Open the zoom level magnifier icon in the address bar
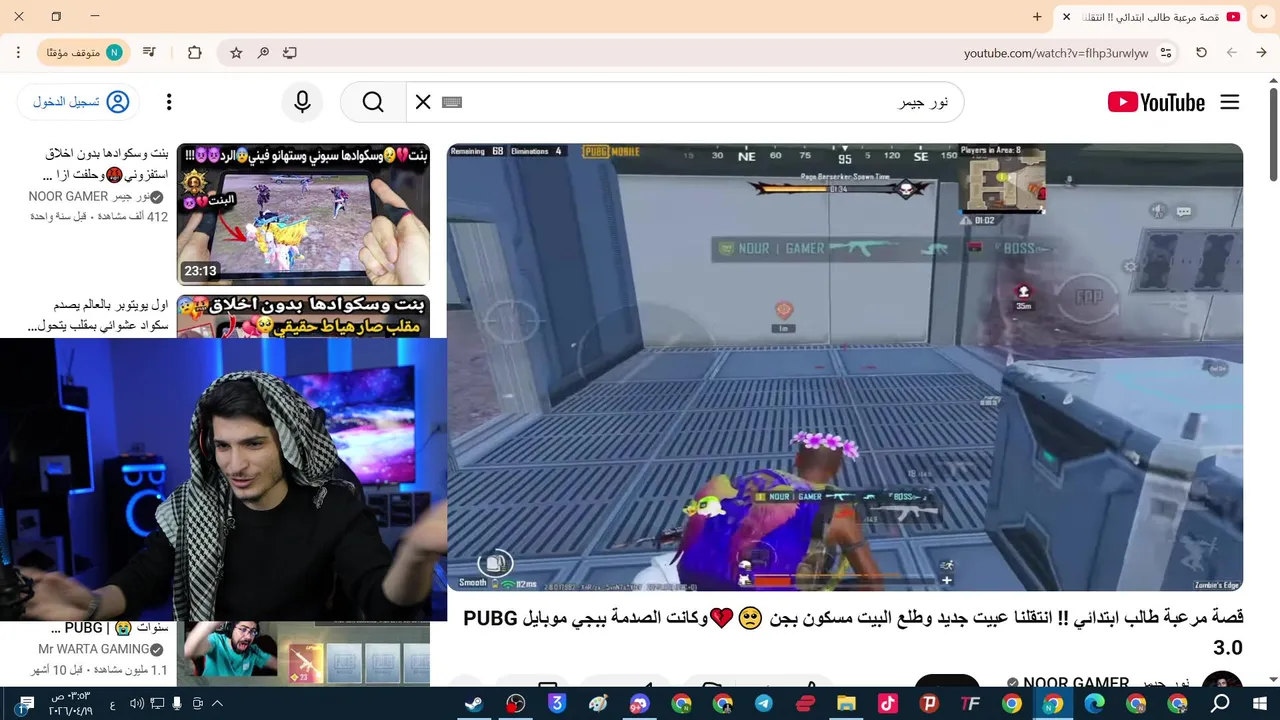The height and width of the screenshot is (720, 1280). click(x=263, y=53)
